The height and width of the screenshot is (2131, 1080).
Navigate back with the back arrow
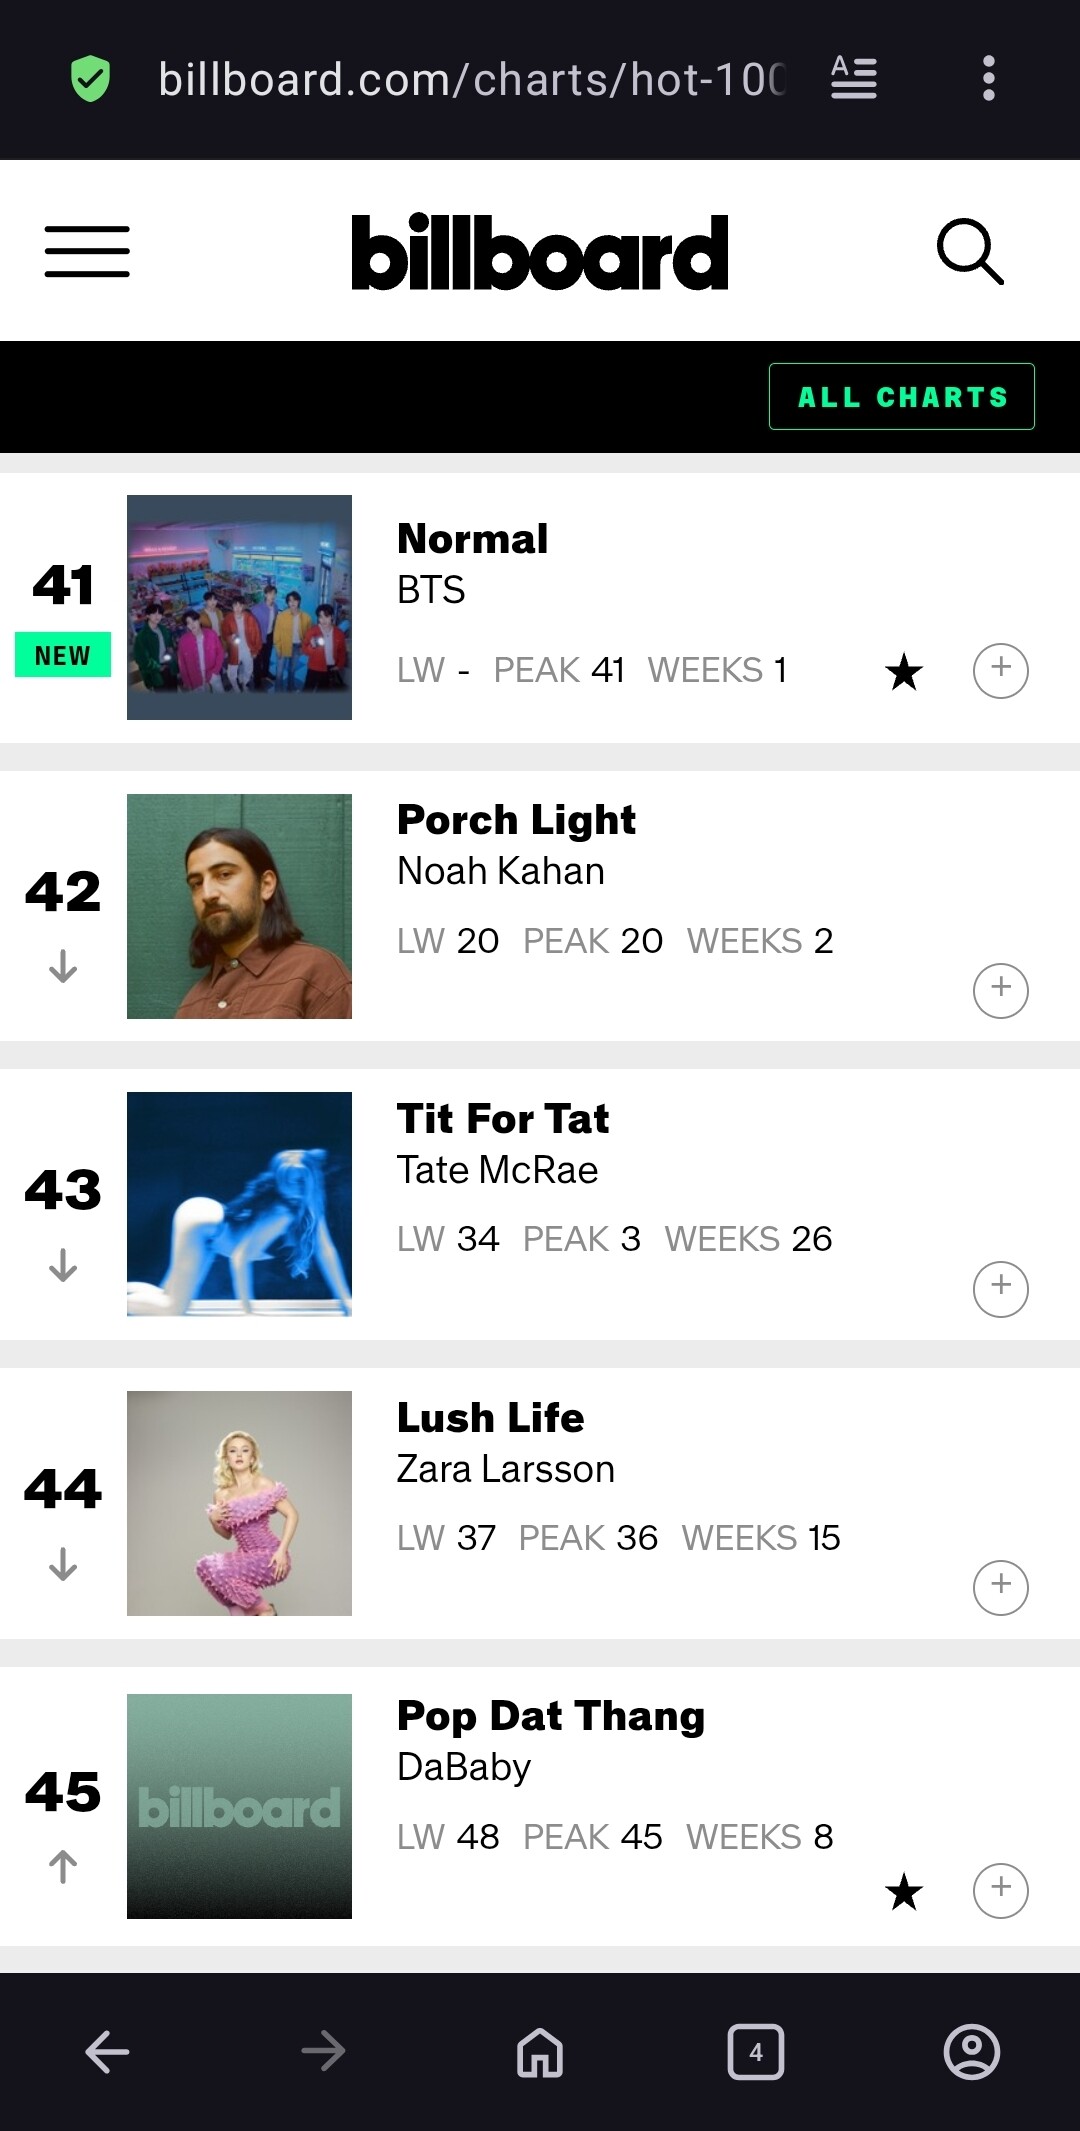coord(107,2052)
